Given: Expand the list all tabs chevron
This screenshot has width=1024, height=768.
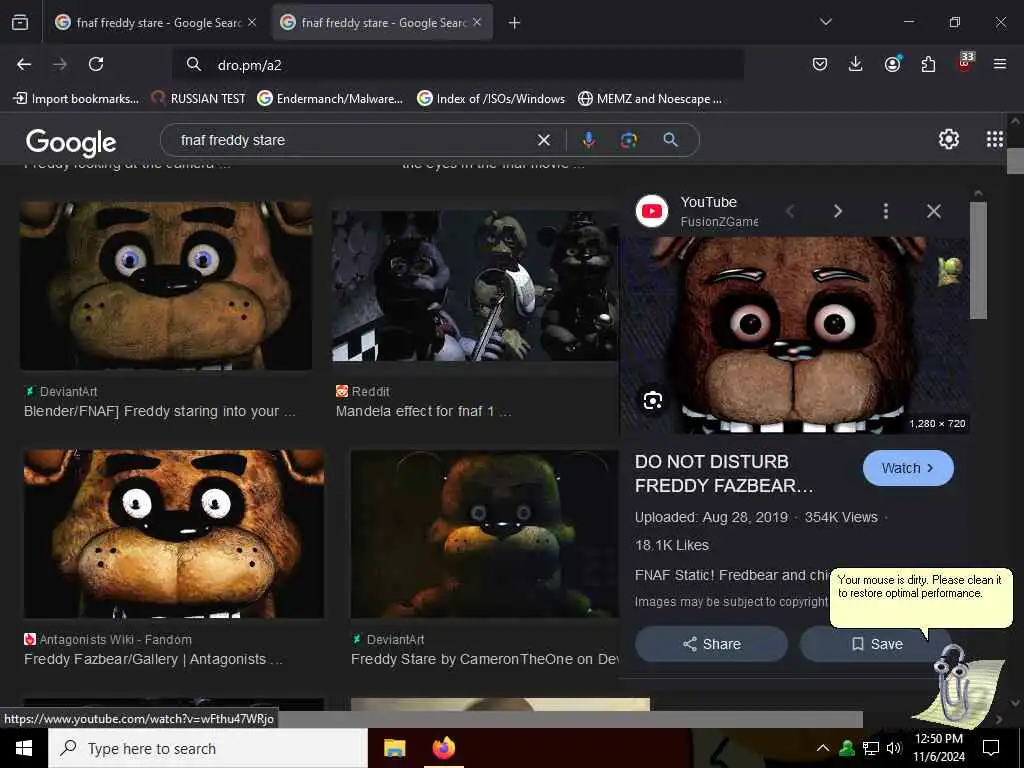Looking at the screenshot, I should tap(826, 22).
